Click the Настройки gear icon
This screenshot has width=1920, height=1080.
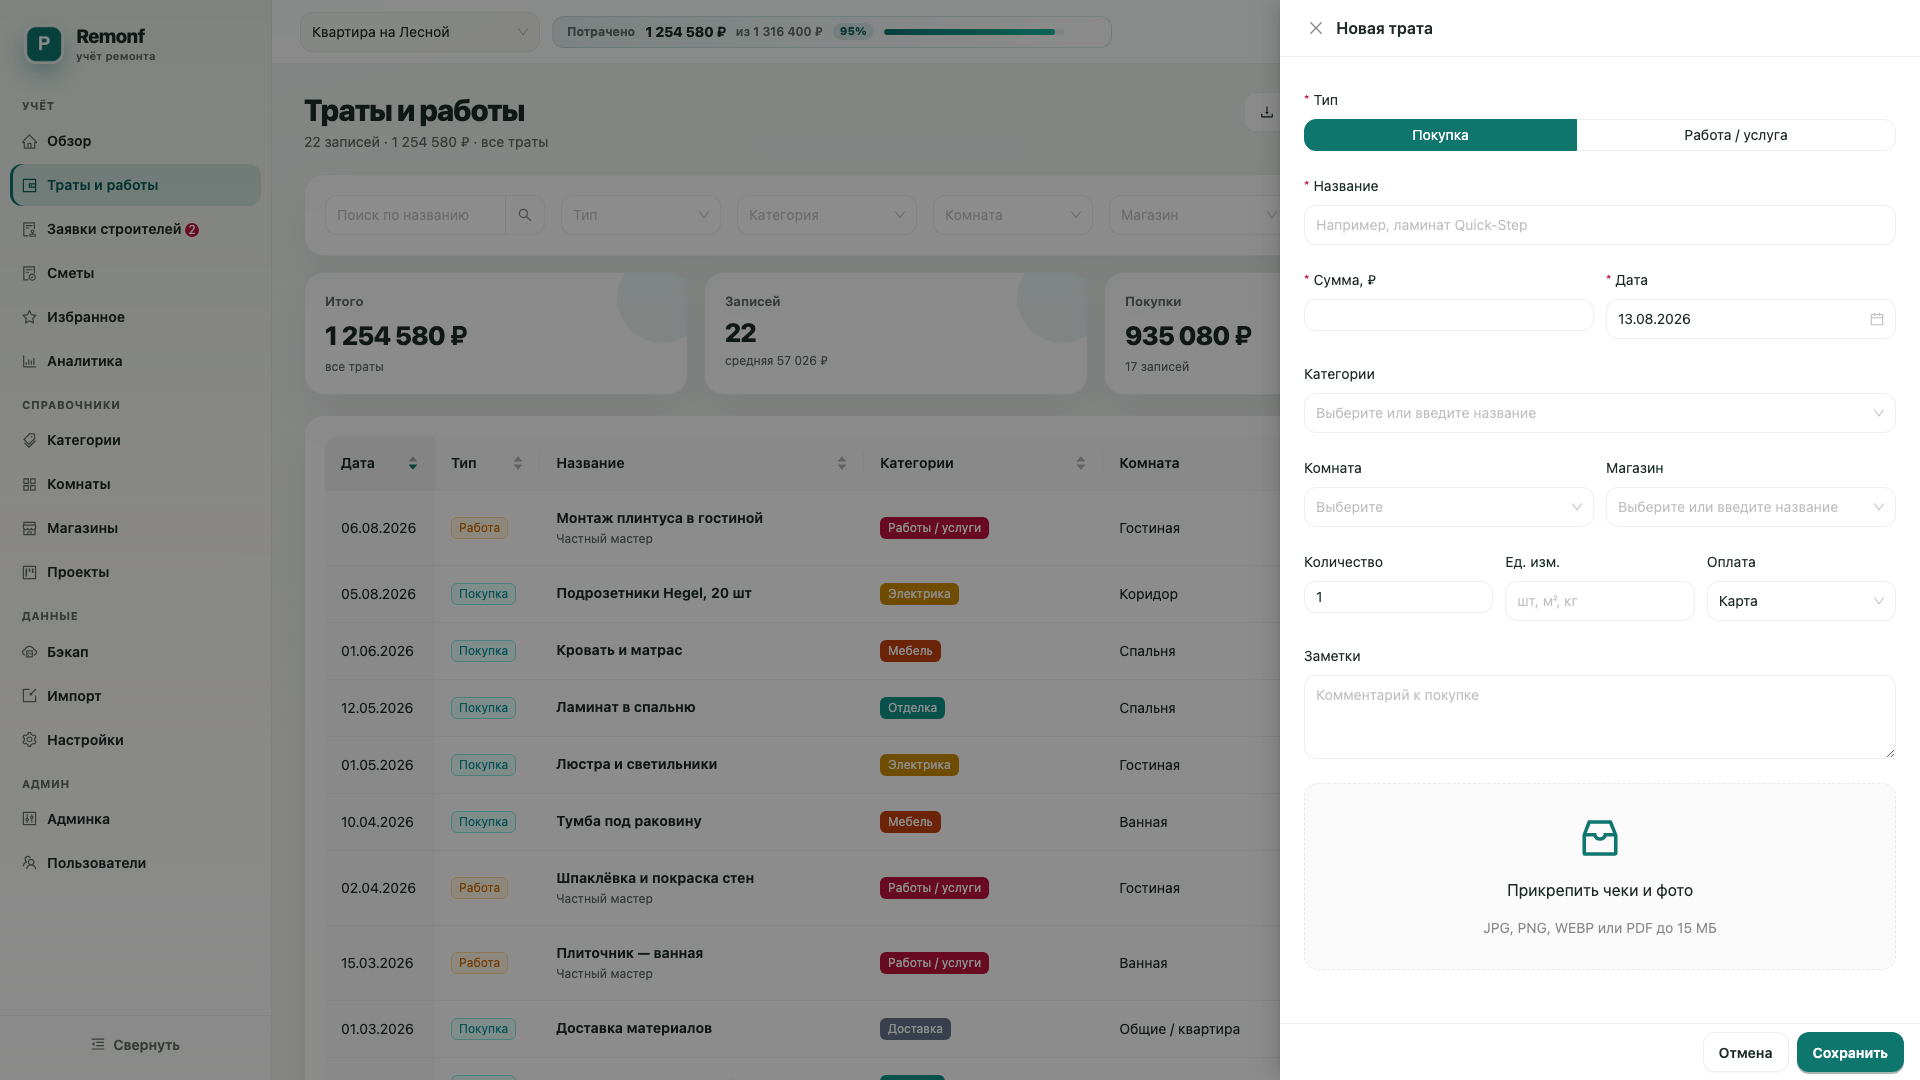click(x=30, y=740)
